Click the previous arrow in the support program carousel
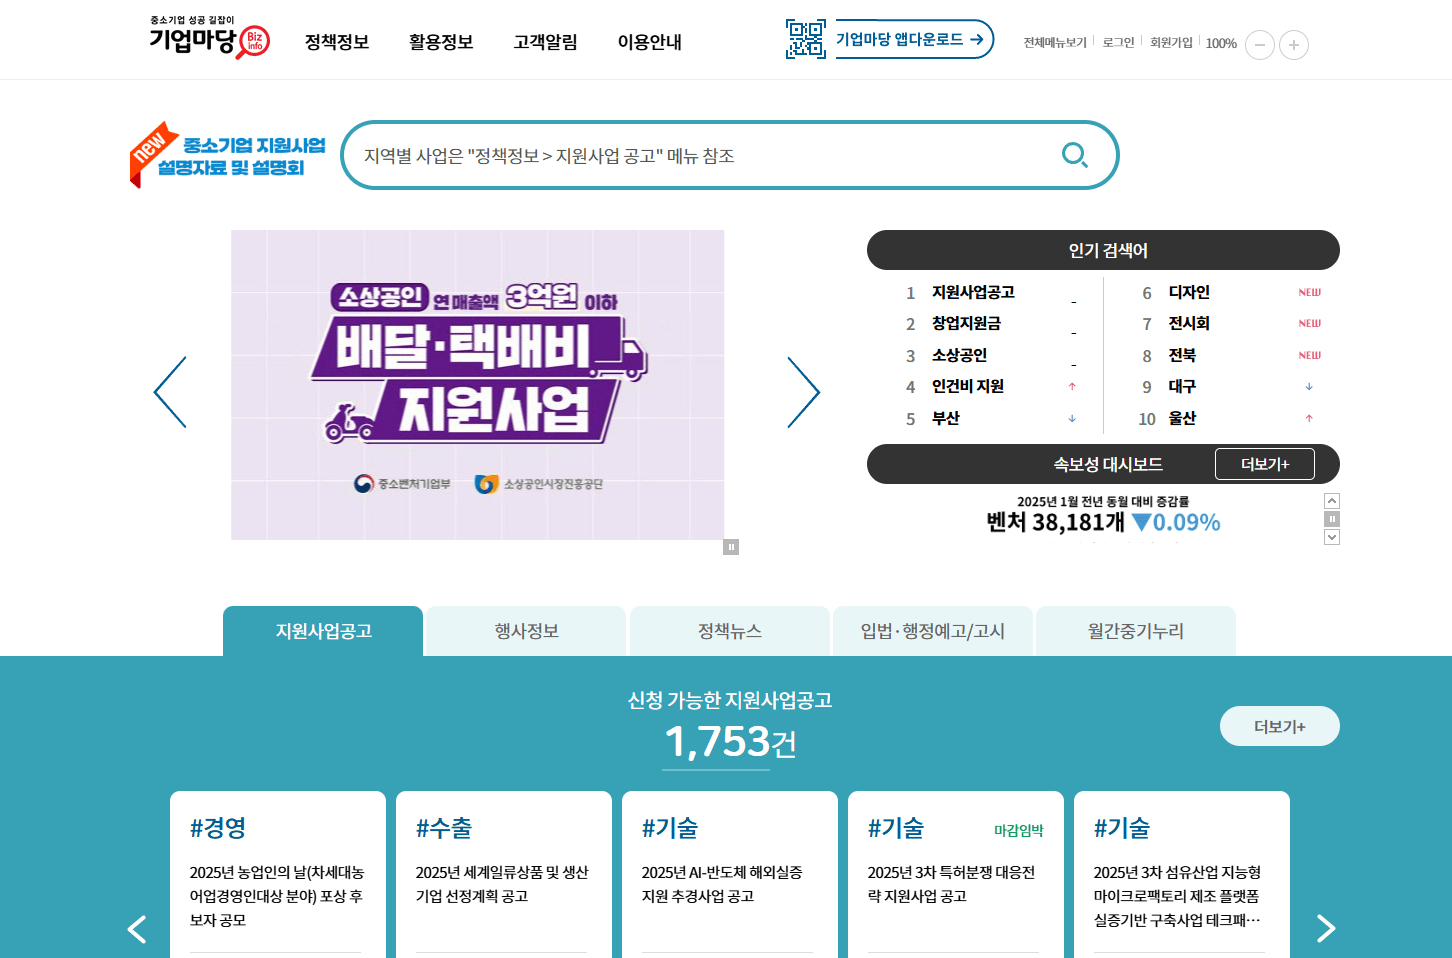The image size is (1452, 958). (x=137, y=929)
